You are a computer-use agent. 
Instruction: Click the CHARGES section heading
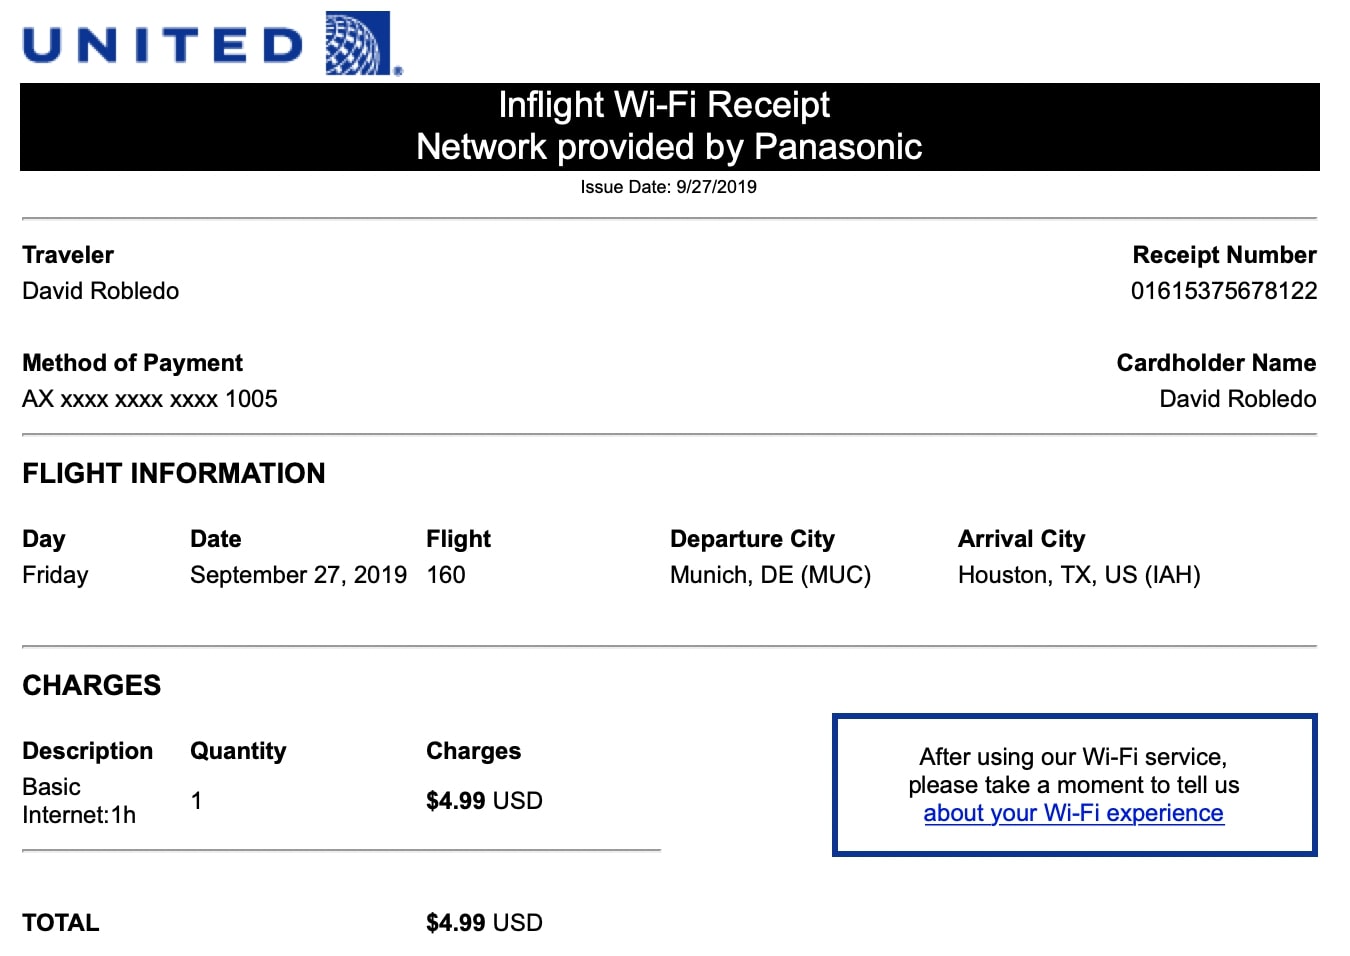coord(92,685)
